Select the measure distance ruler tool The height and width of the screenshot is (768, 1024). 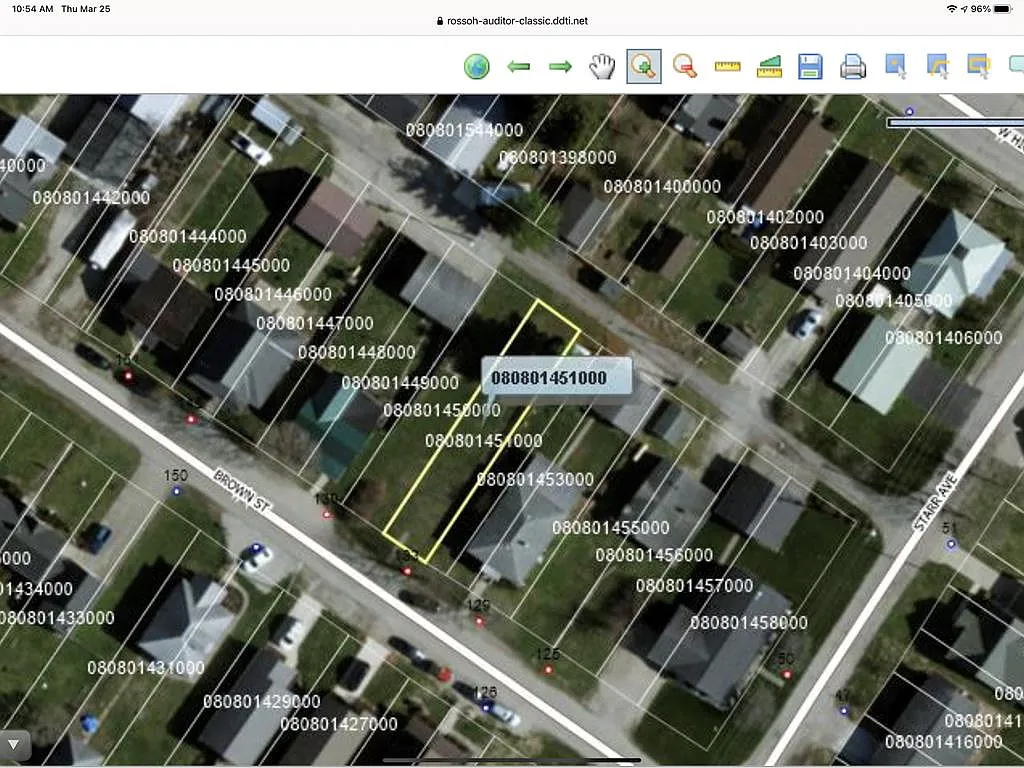[727, 67]
